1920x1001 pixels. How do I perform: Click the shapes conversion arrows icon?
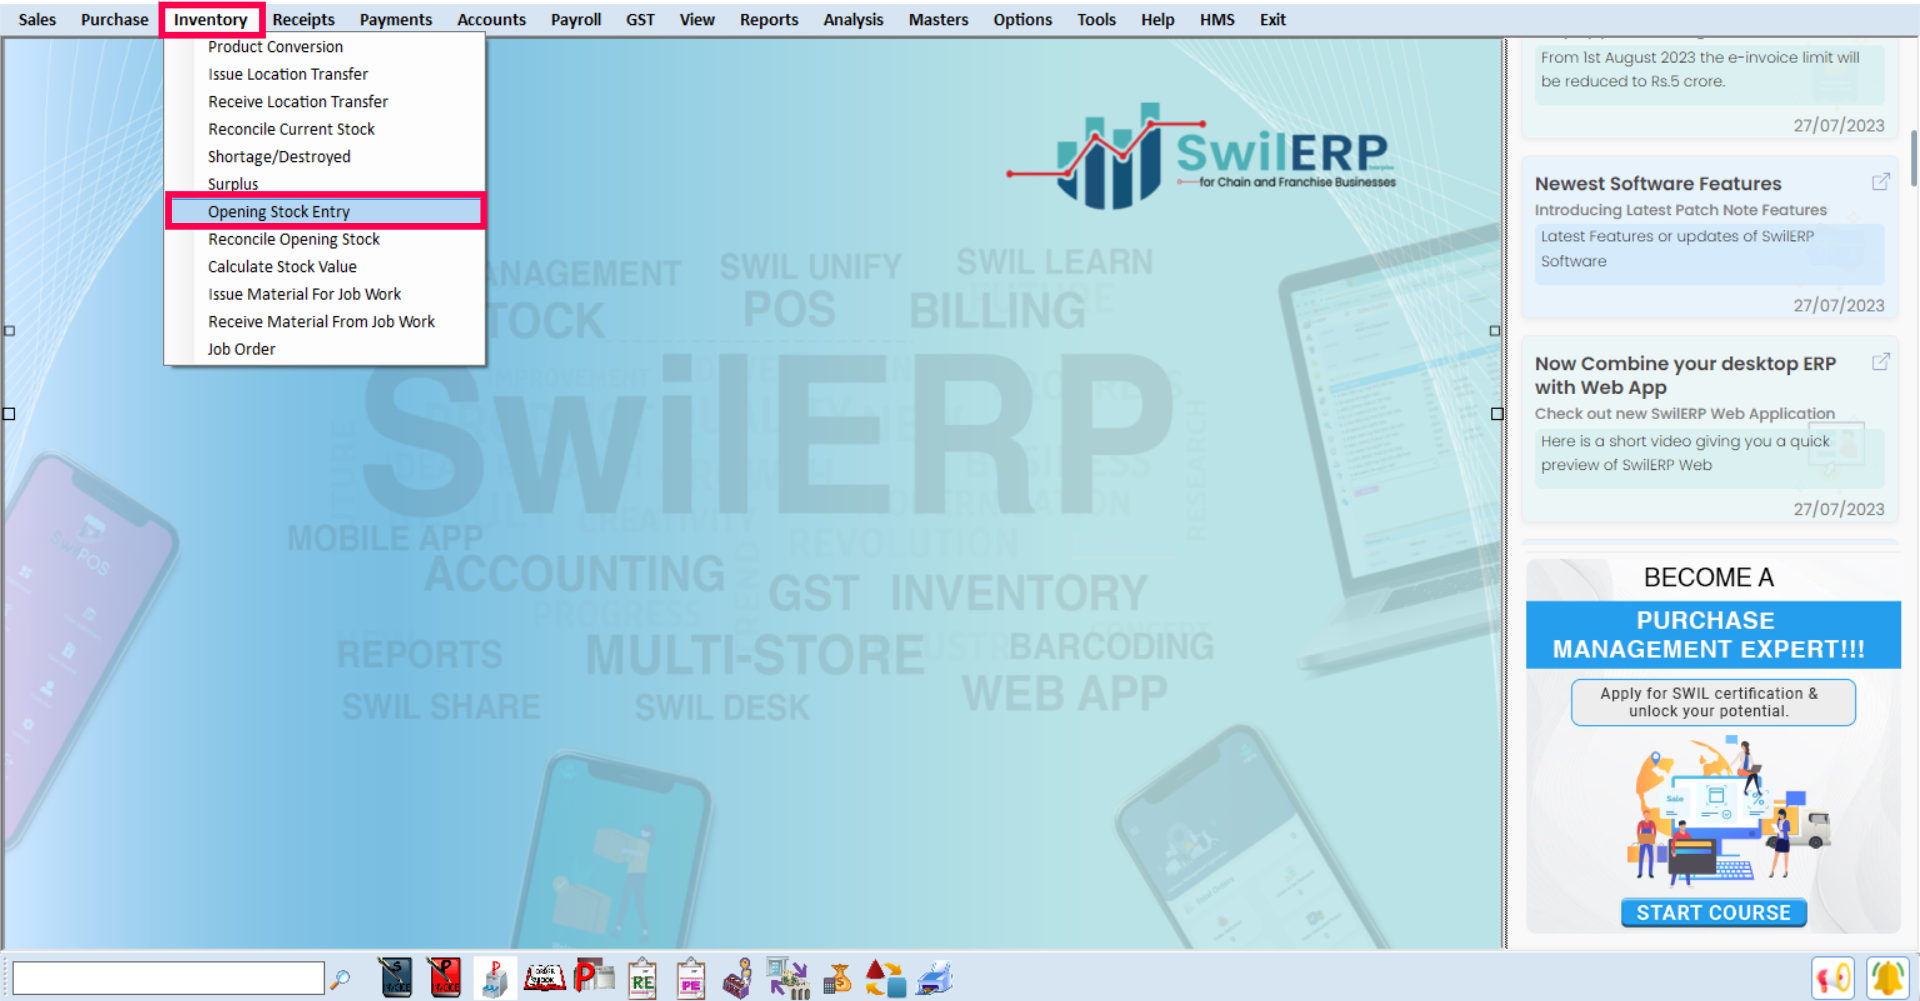pyautogui.click(x=885, y=978)
